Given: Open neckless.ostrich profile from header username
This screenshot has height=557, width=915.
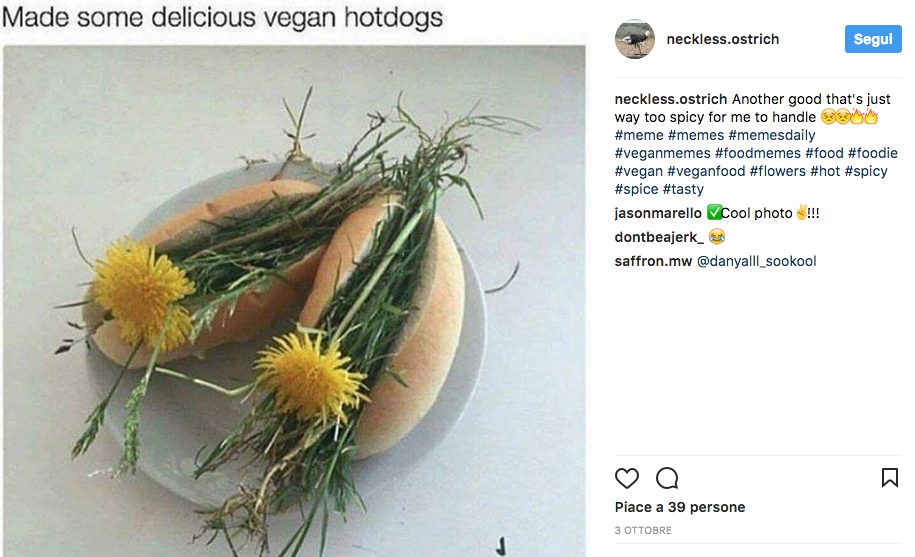Looking at the screenshot, I should coord(722,39).
